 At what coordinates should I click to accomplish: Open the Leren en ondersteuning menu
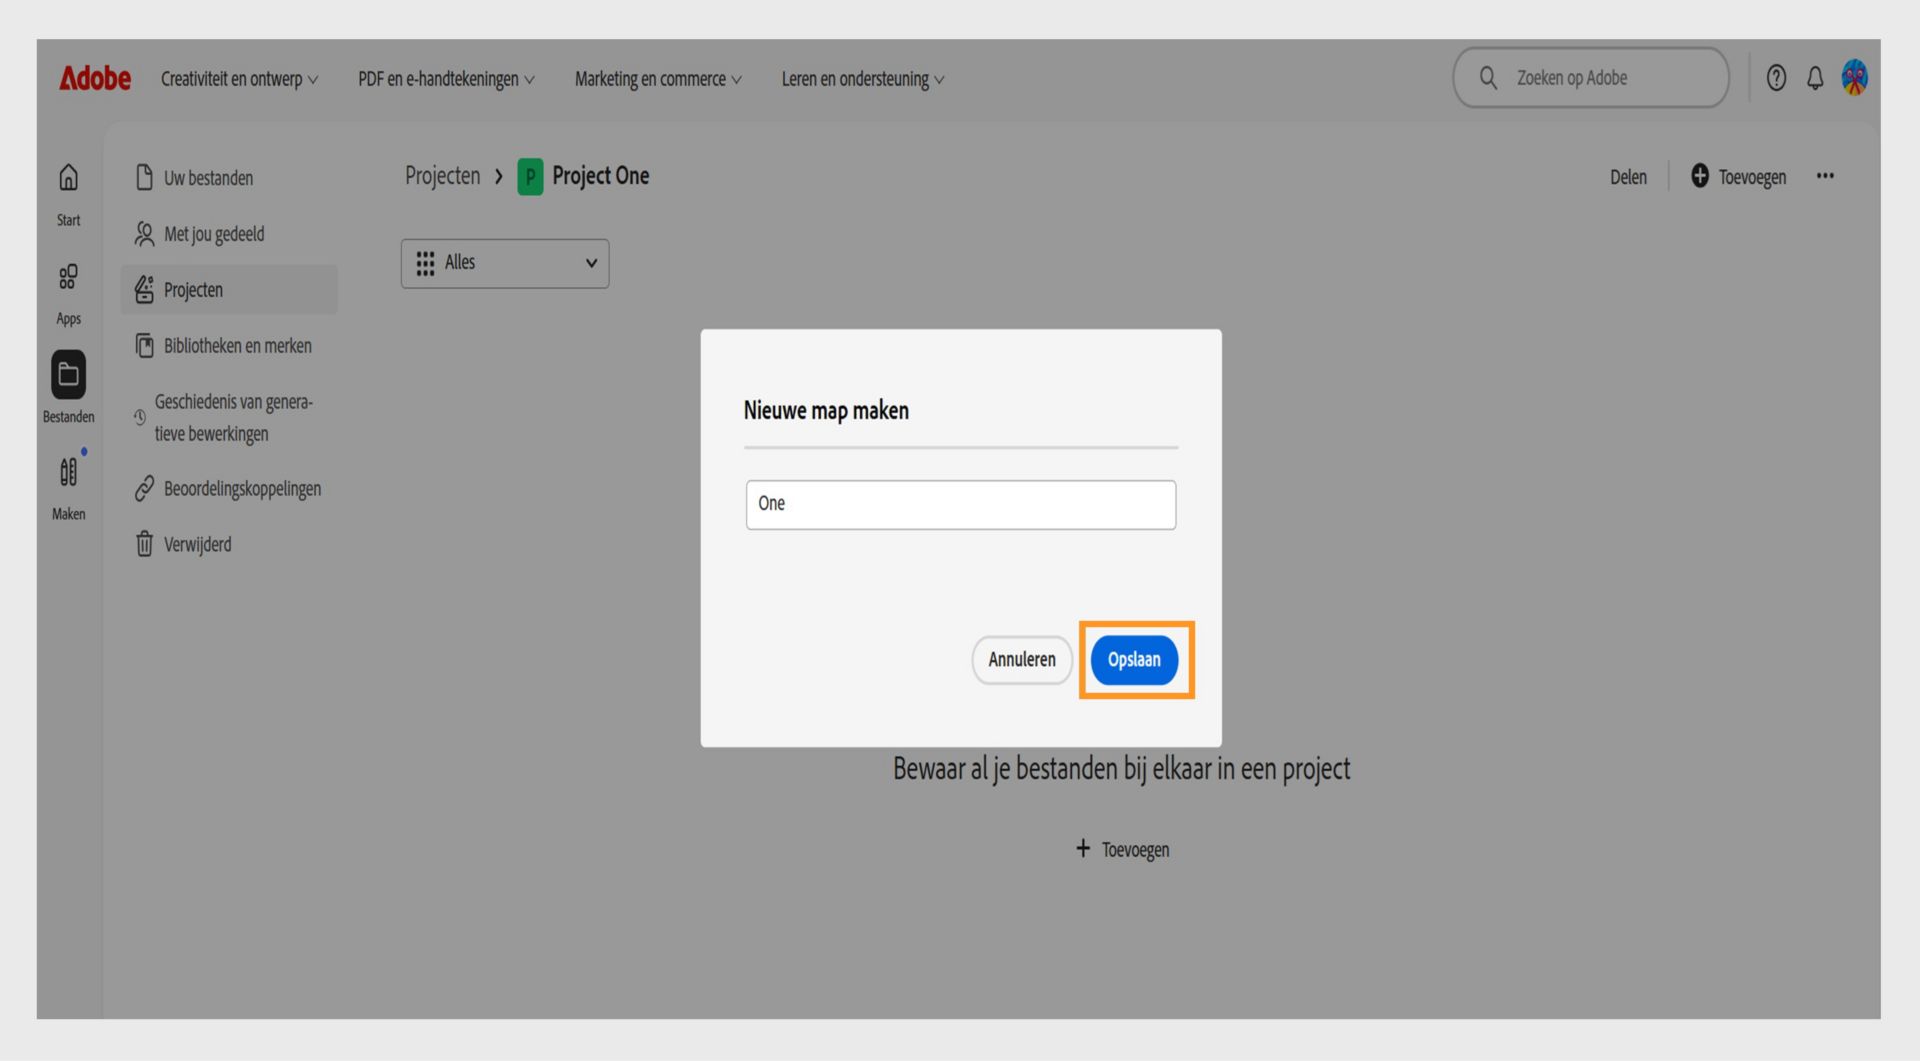[x=862, y=79]
